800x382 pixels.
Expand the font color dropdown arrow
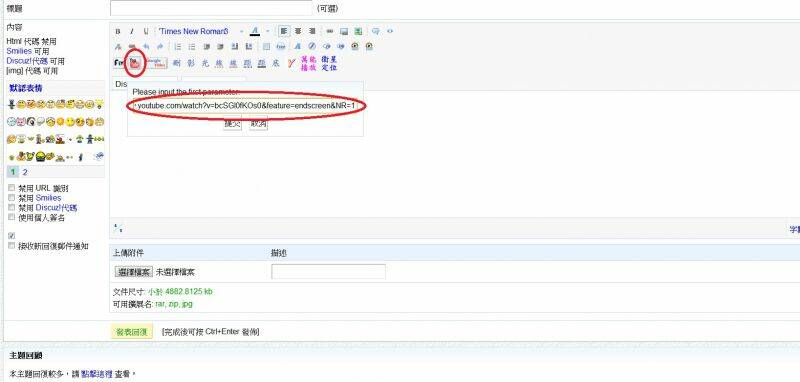click(x=267, y=32)
